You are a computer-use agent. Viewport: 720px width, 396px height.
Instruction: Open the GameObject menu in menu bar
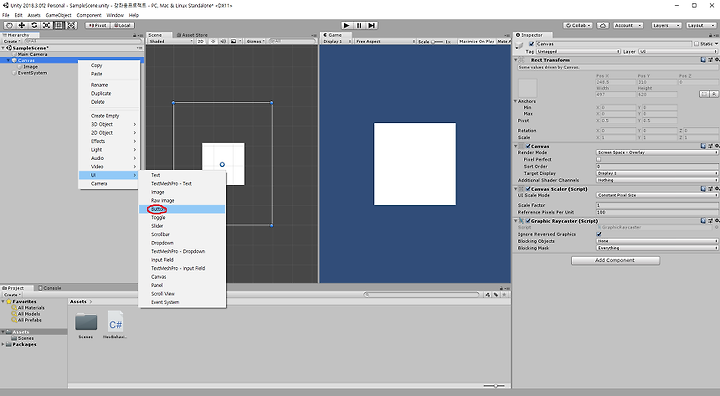[58, 15]
